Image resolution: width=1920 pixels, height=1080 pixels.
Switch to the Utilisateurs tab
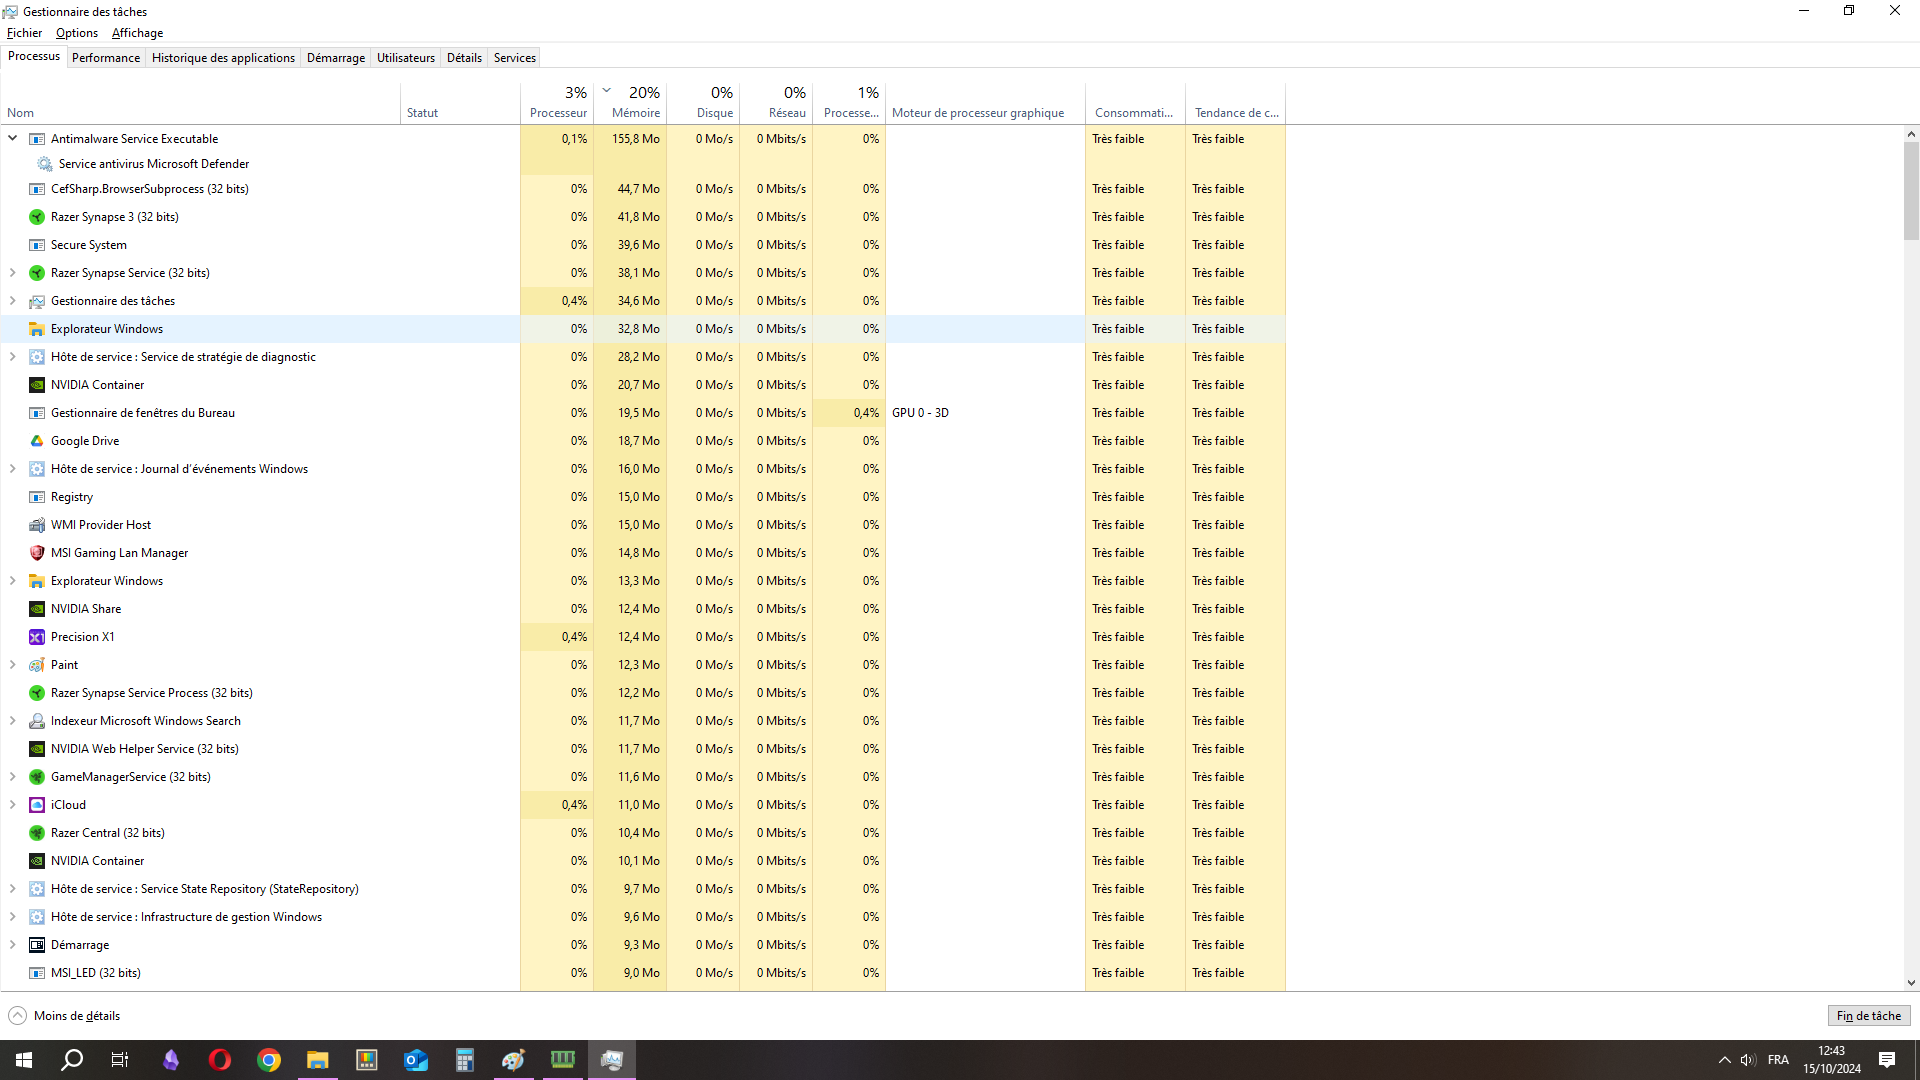point(406,58)
